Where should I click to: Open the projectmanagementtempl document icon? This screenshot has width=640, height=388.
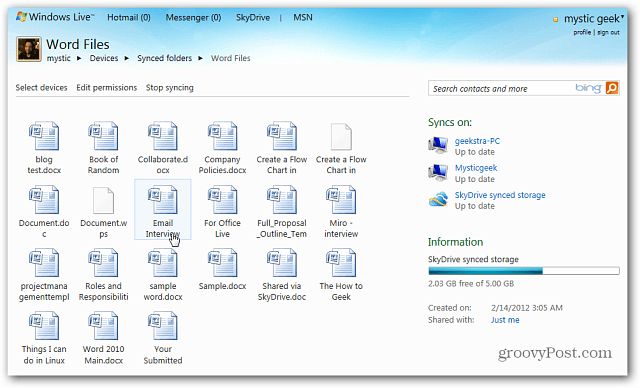44,263
